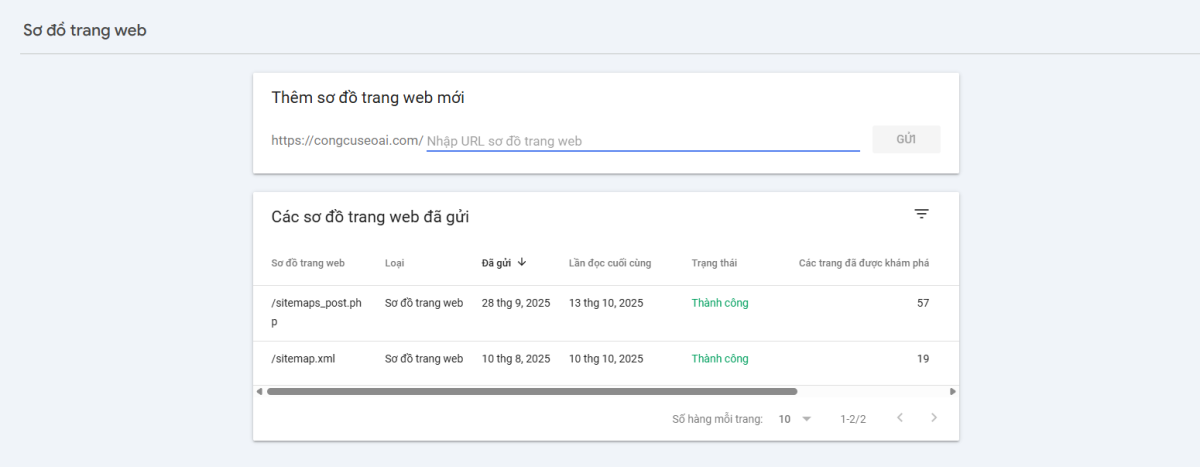This screenshot has height=467, width=1200.
Task: Sort by Sơ đồ trang web column header
Action: tap(308, 263)
